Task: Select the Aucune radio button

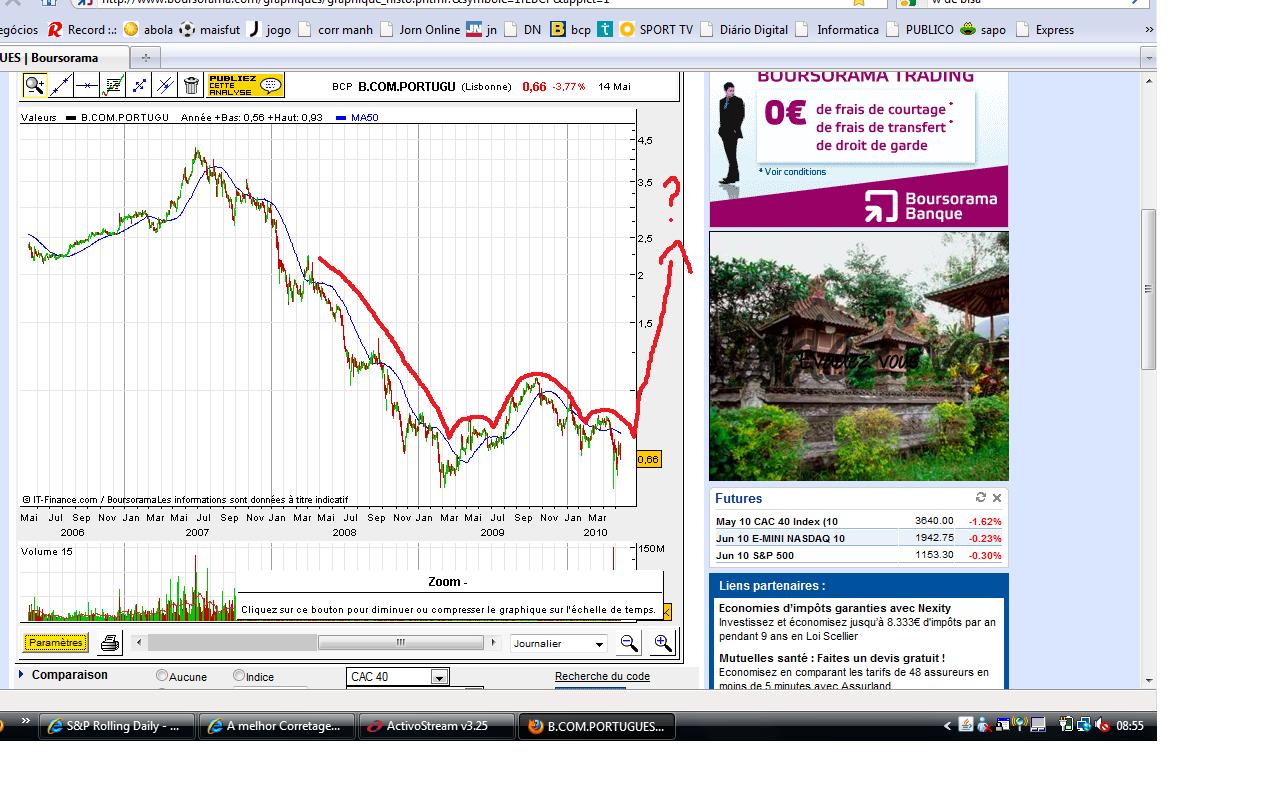Action: [x=162, y=676]
